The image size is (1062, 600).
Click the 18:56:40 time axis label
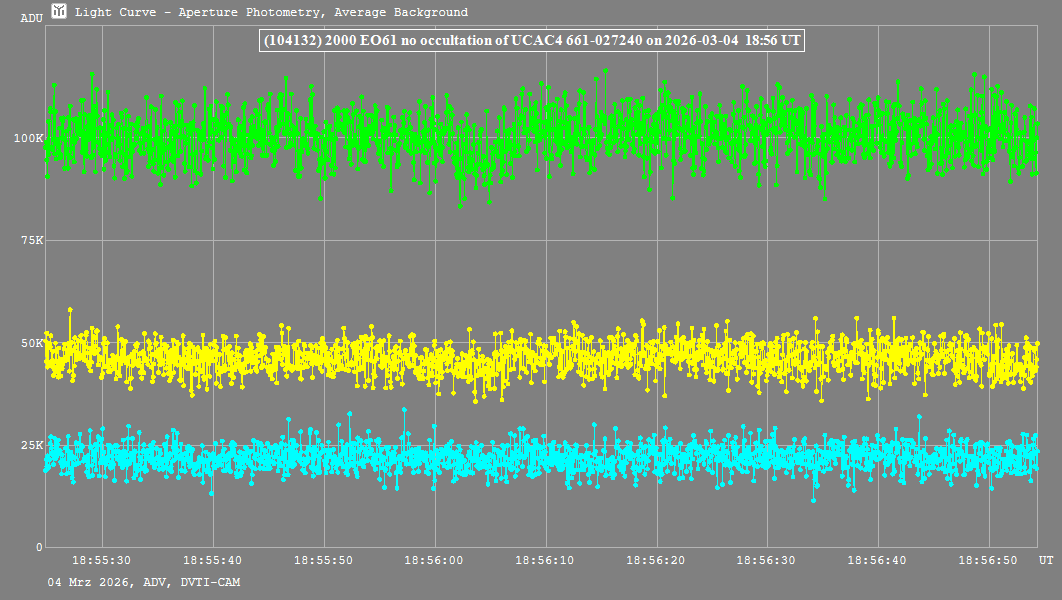pyautogui.click(x=878, y=561)
